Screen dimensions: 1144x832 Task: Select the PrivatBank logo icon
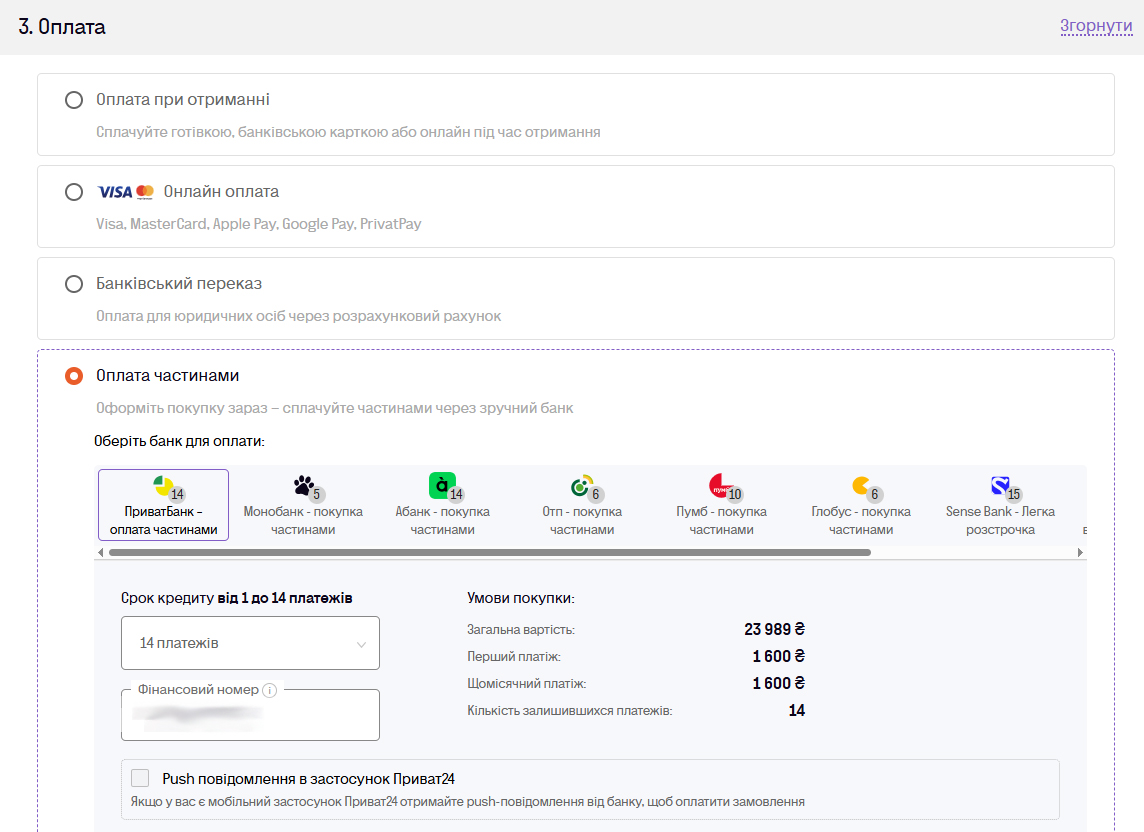pyautogui.click(x=163, y=485)
